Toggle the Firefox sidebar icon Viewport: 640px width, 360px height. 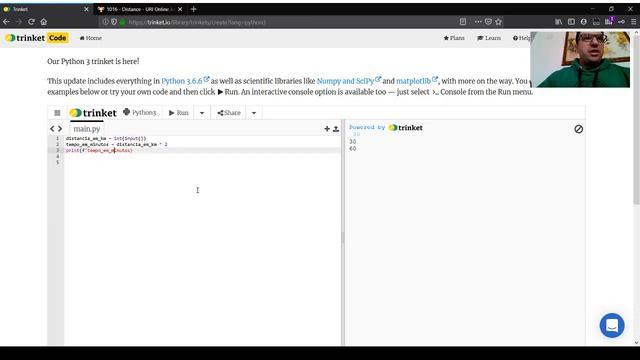571,22
